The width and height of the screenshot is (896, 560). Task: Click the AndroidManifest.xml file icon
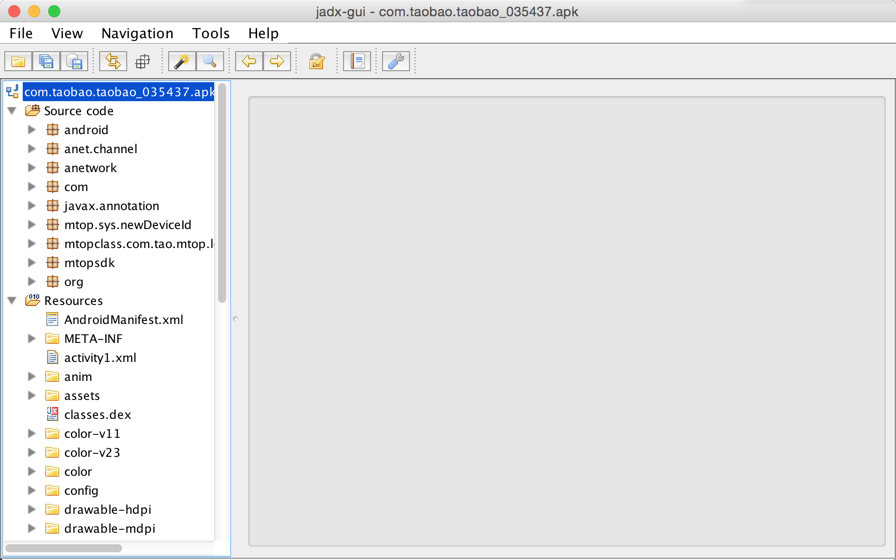click(x=52, y=319)
